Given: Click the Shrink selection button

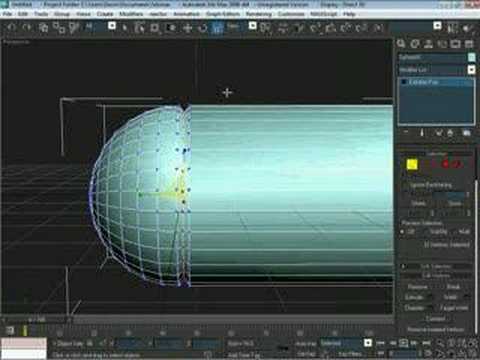Looking at the screenshot, I should pyautogui.click(x=418, y=203).
